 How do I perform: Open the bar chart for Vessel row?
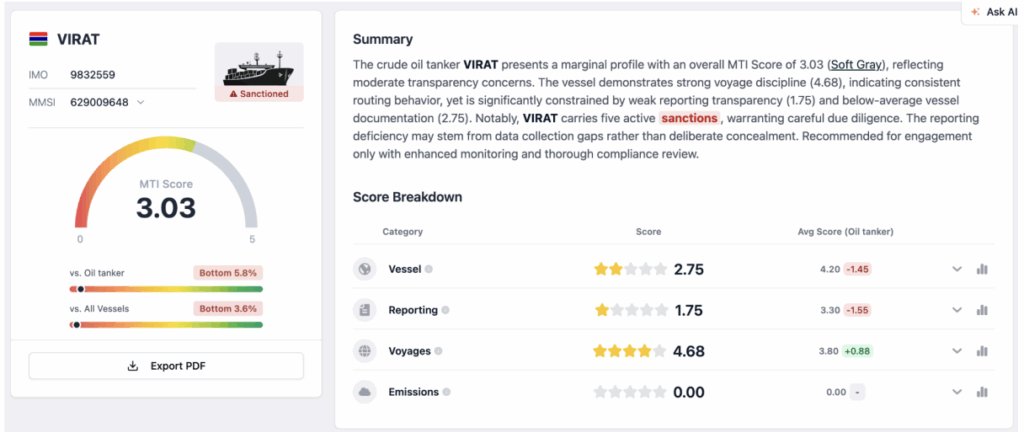point(982,269)
